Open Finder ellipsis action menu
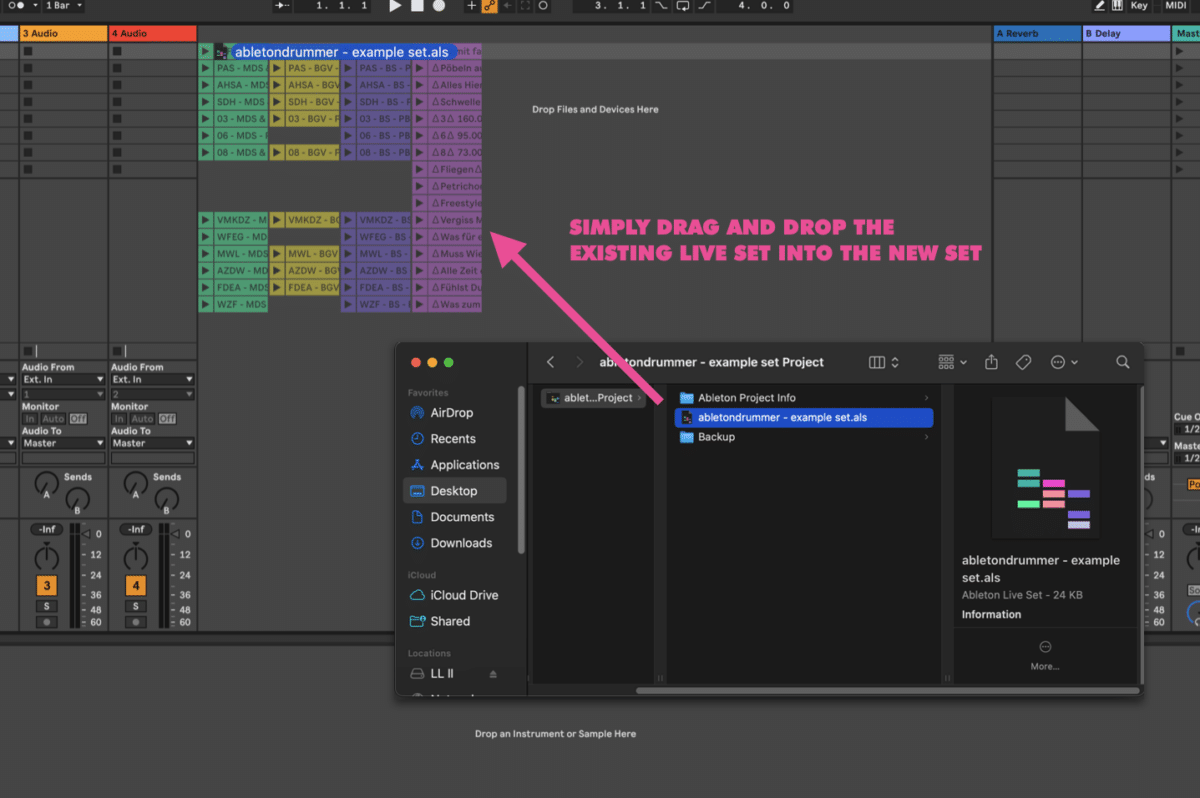This screenshot has height=798, width=1200. (x=1062, y=362)
